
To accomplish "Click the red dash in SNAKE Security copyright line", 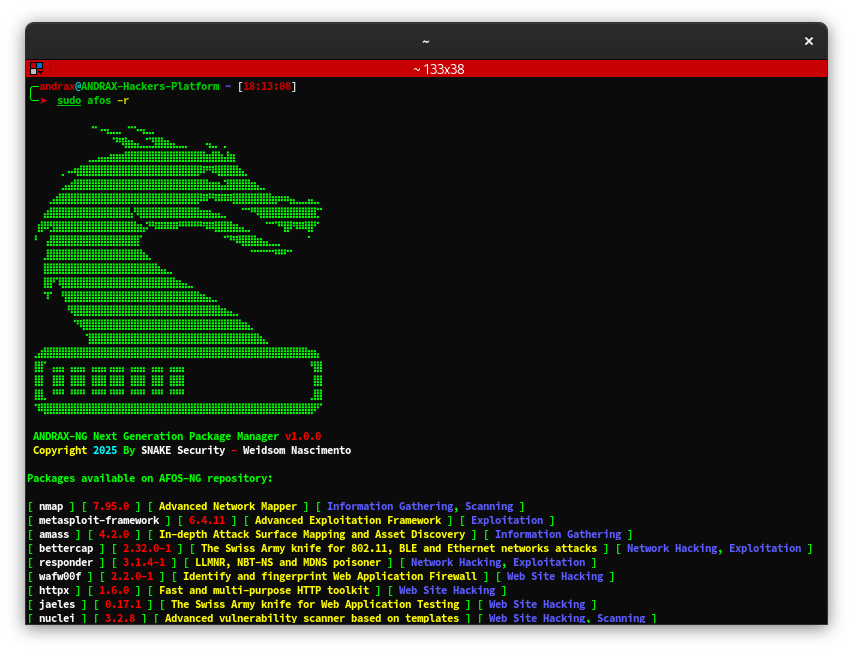I will coord(234,450).
